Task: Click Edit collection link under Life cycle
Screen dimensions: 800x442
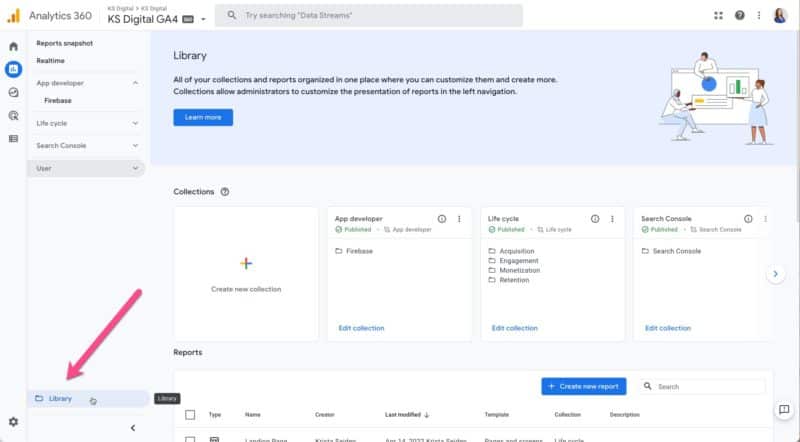Action: [x=514, y=328]
